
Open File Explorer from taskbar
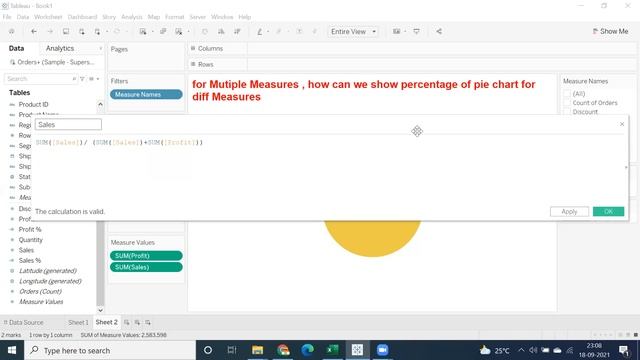tap(258, 350)
